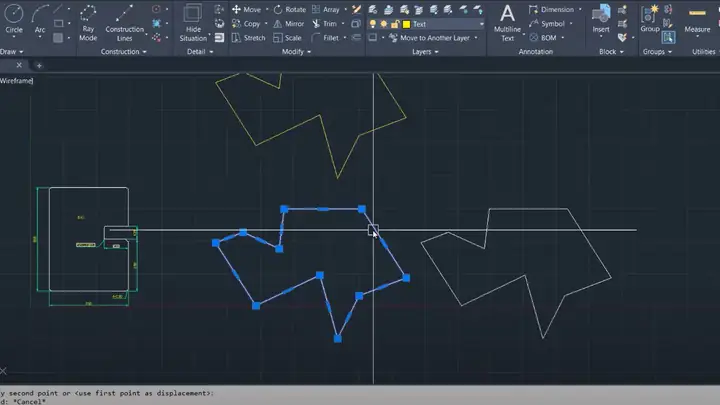
Task: Click Move to Another Layer
Action: point(429,38)
